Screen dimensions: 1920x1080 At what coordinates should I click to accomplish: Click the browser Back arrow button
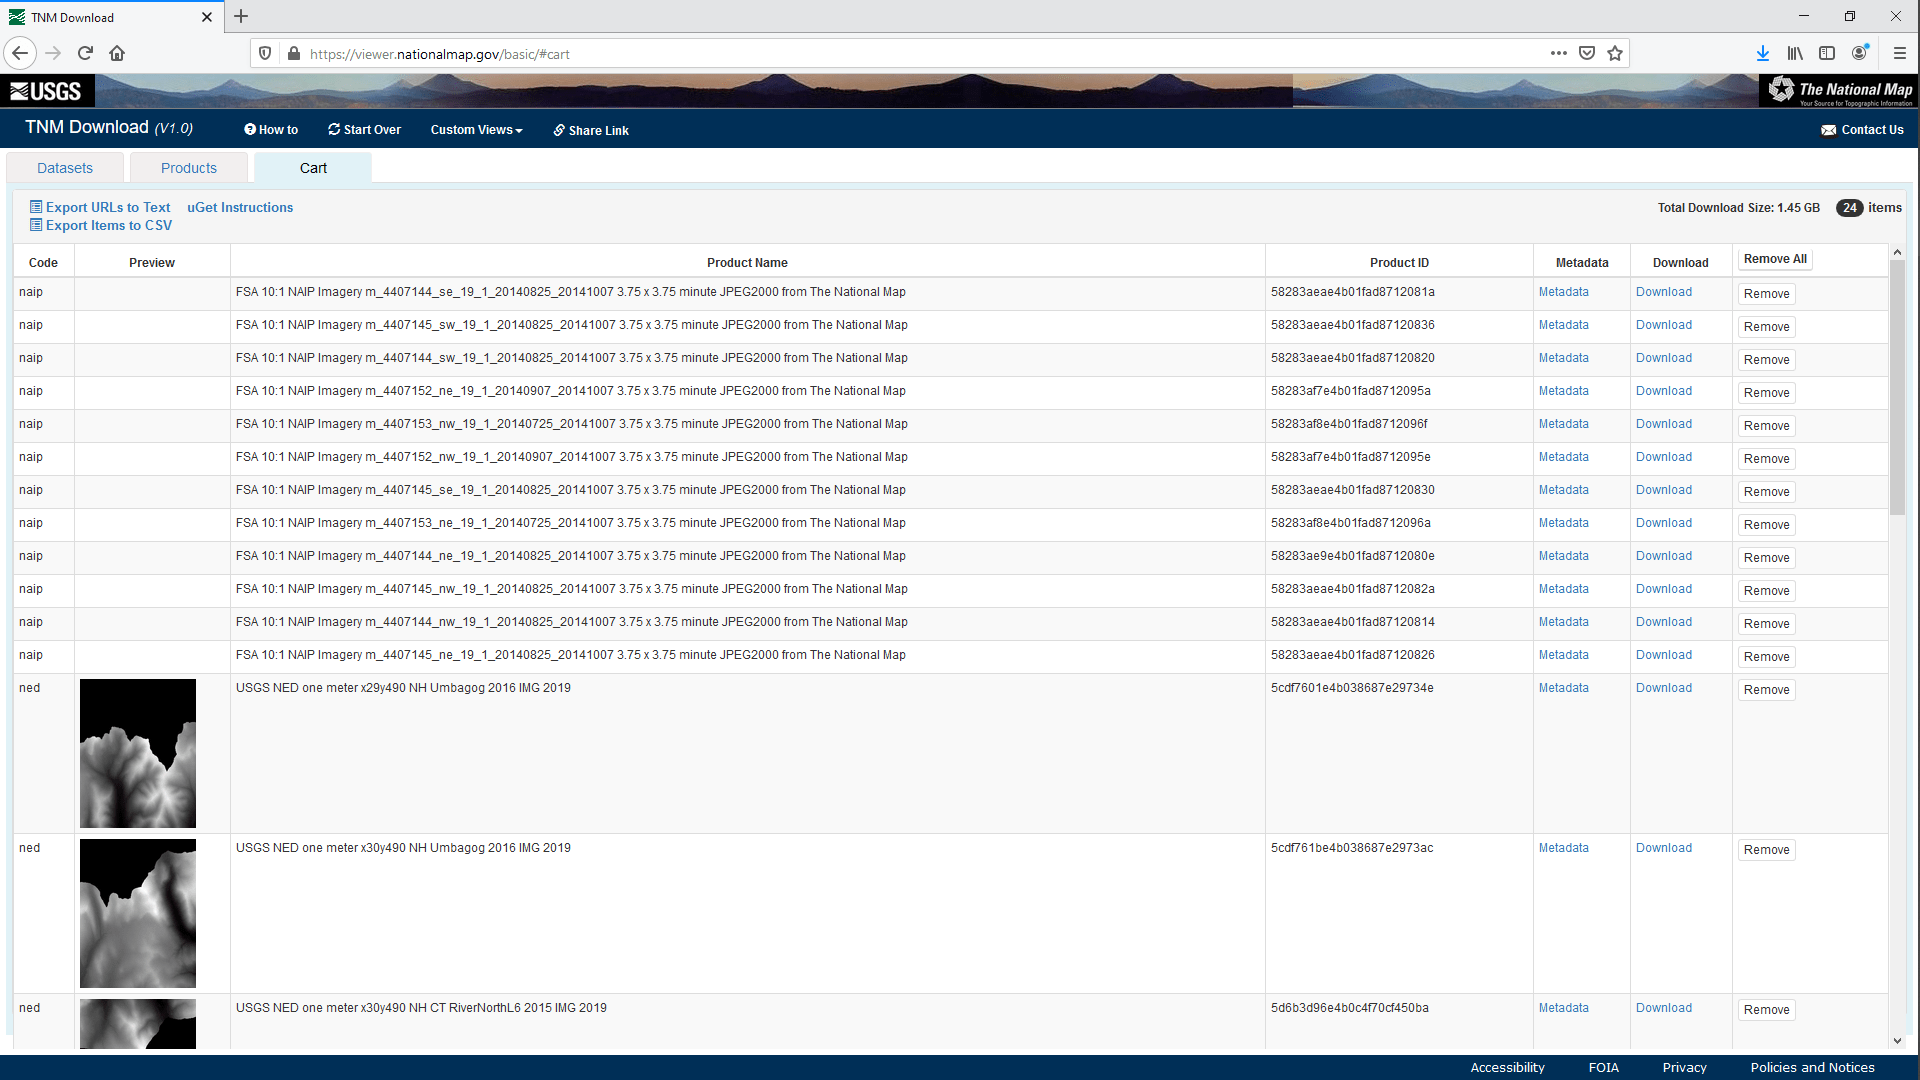[x=20, y=54]
